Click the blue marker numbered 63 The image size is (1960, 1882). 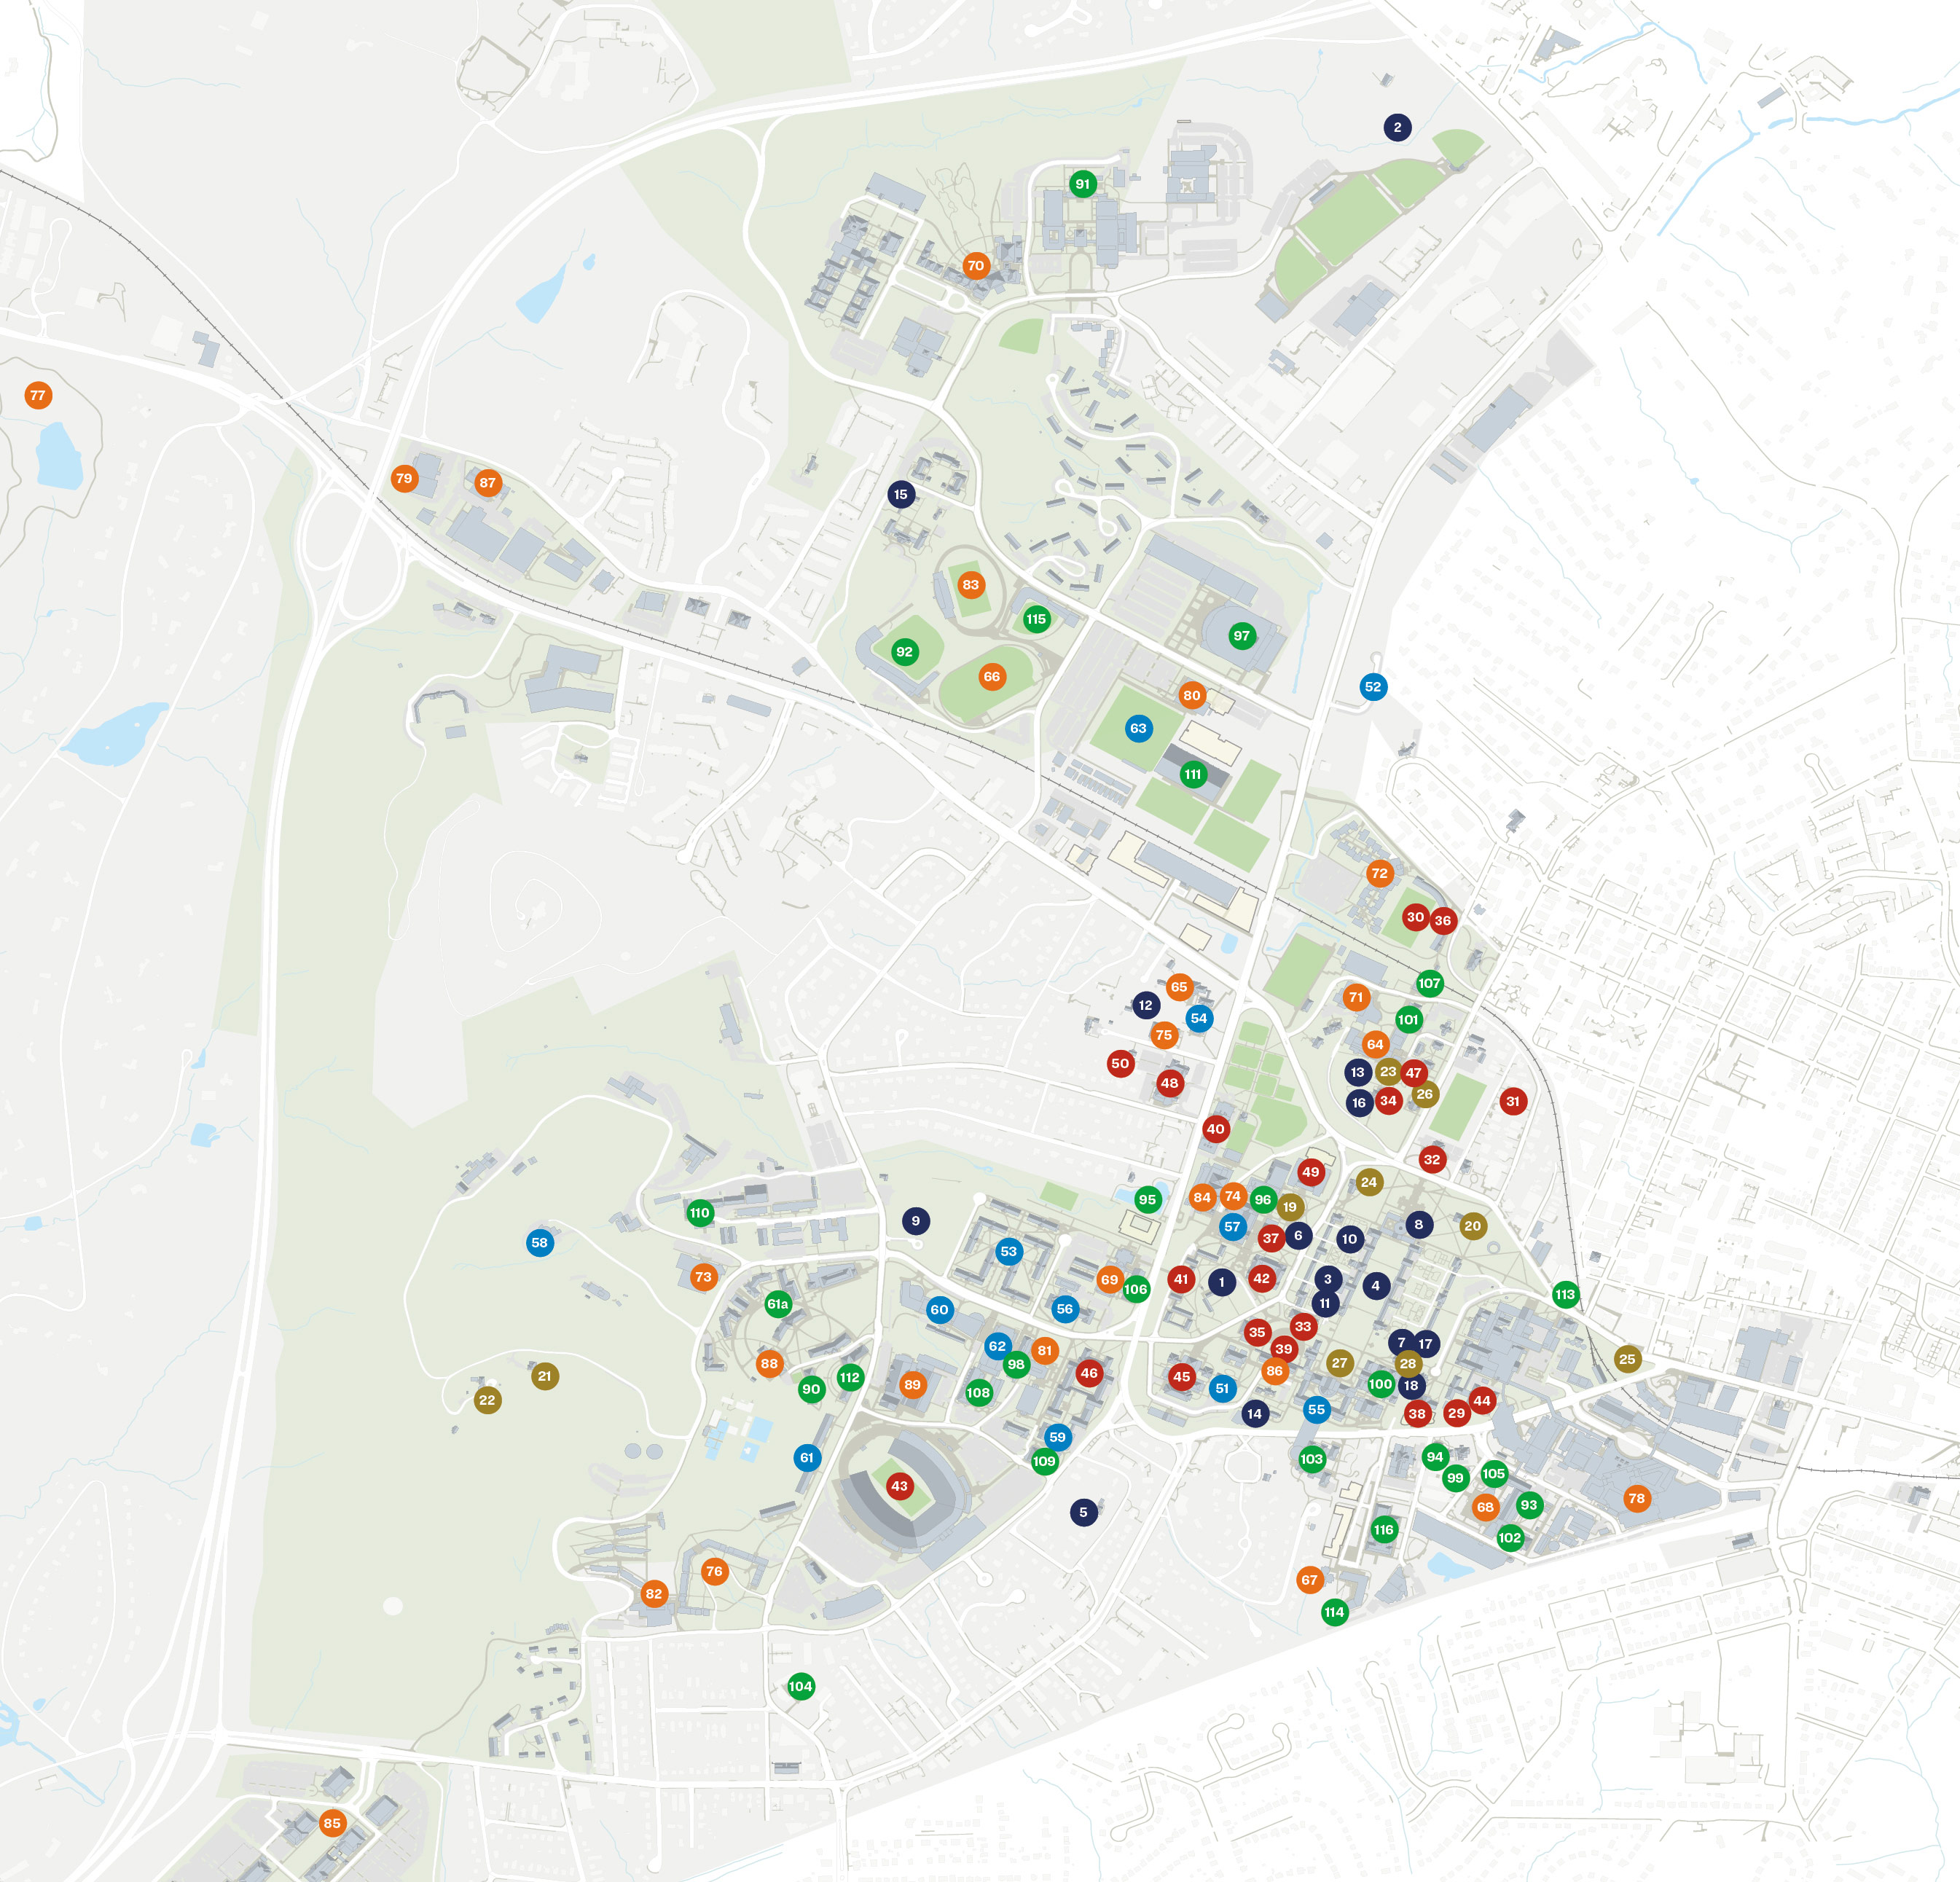[x=1138, y=728]
